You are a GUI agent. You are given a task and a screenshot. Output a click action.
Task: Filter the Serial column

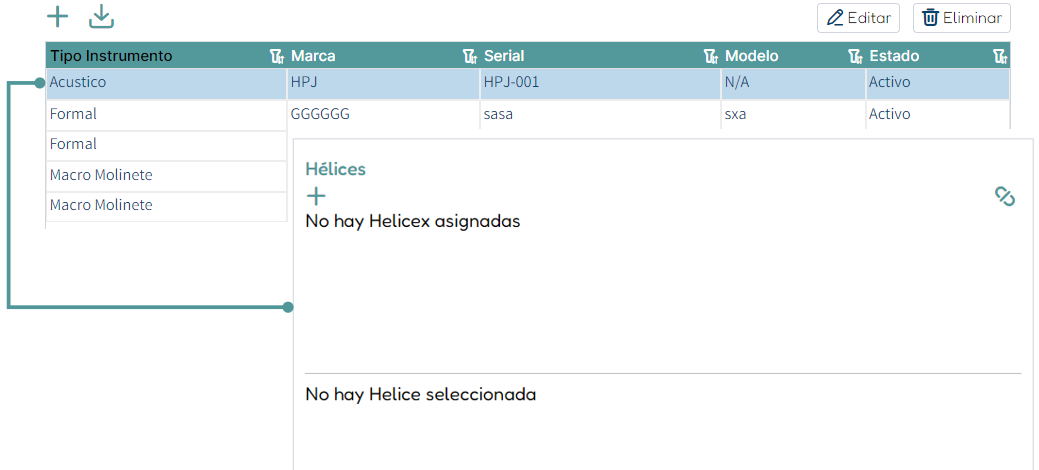click(711, 56)
